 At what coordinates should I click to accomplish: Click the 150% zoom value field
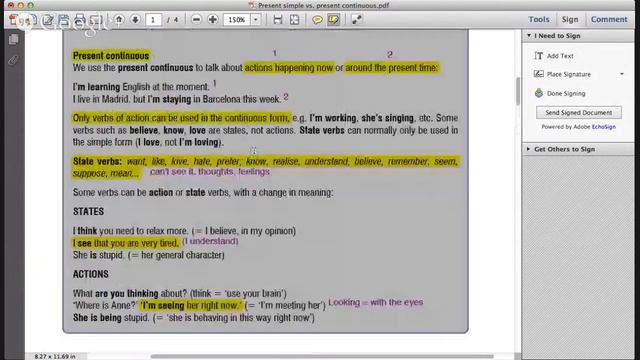237,20
